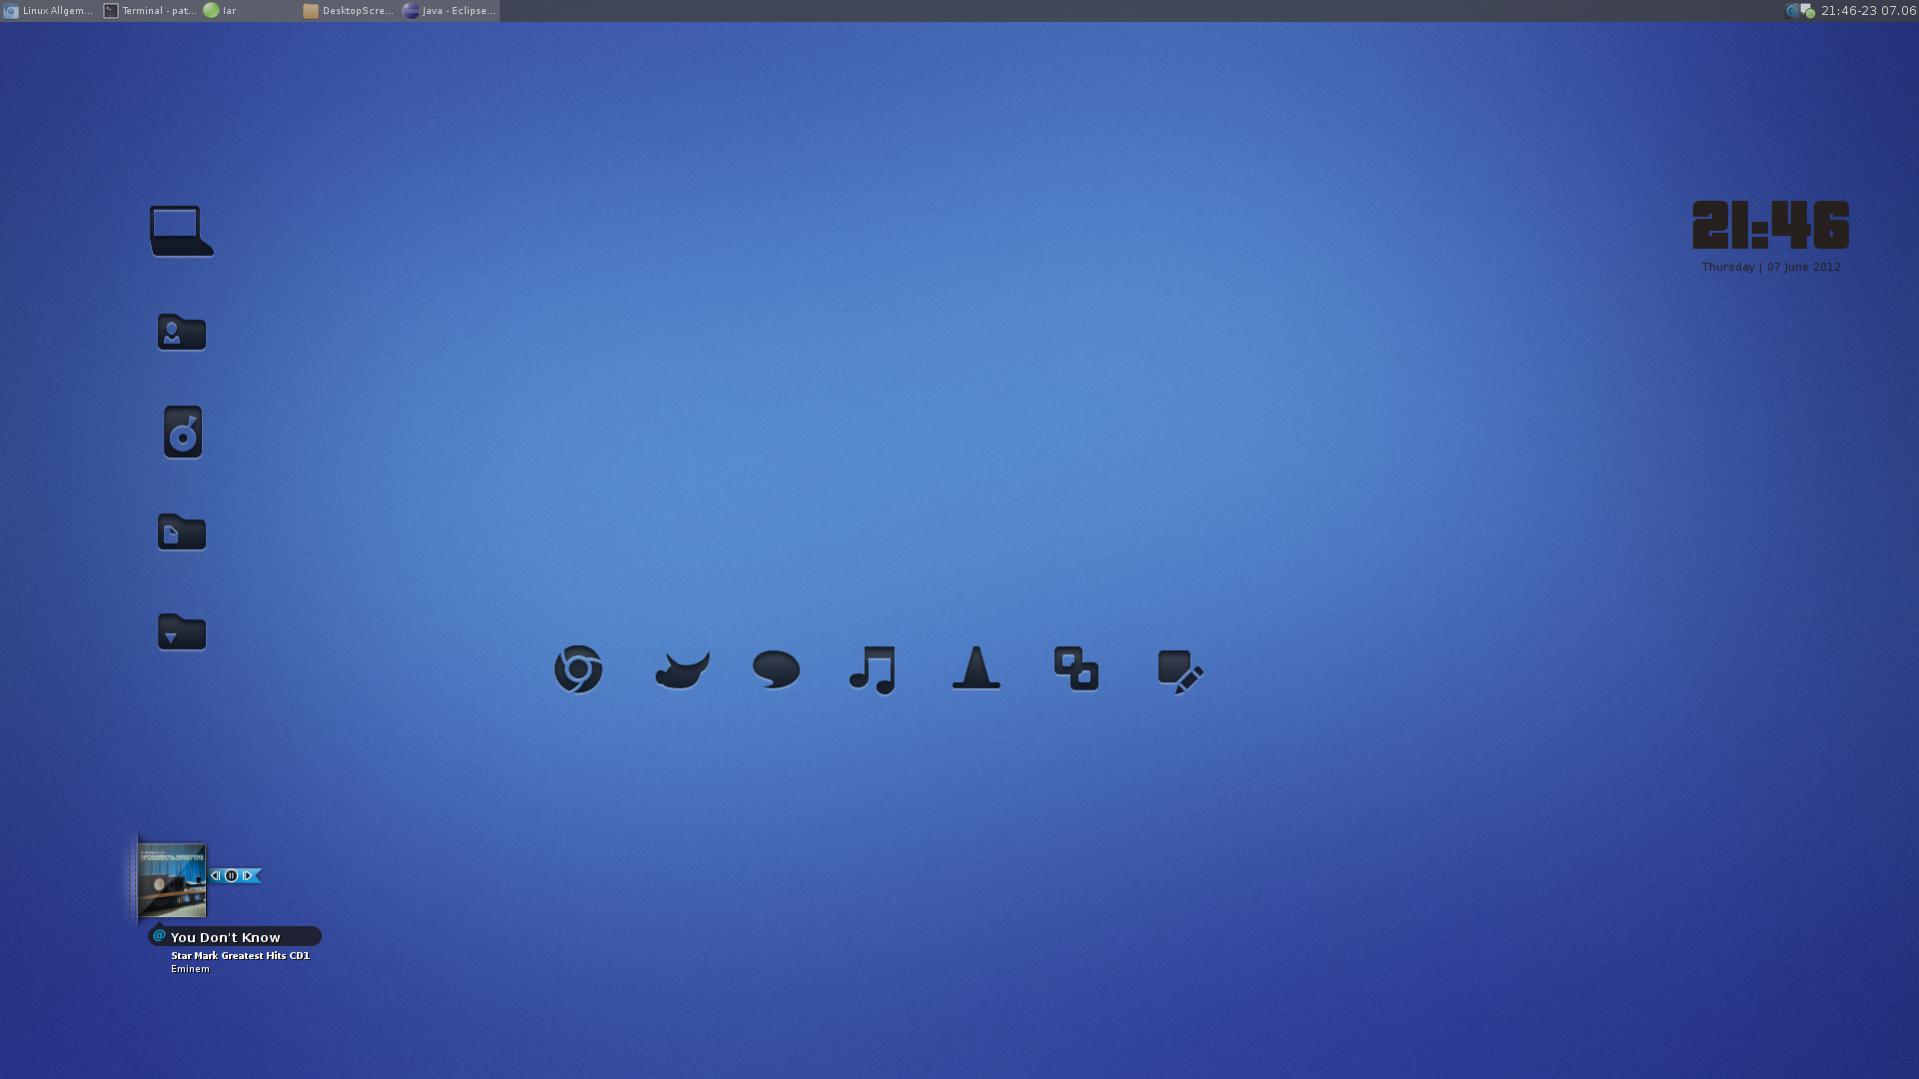Image resolution: width=1919 pixels, height=1079 pixels.
Task: Click the overlapping squares launcher icon
Action: pos(1076,669)
